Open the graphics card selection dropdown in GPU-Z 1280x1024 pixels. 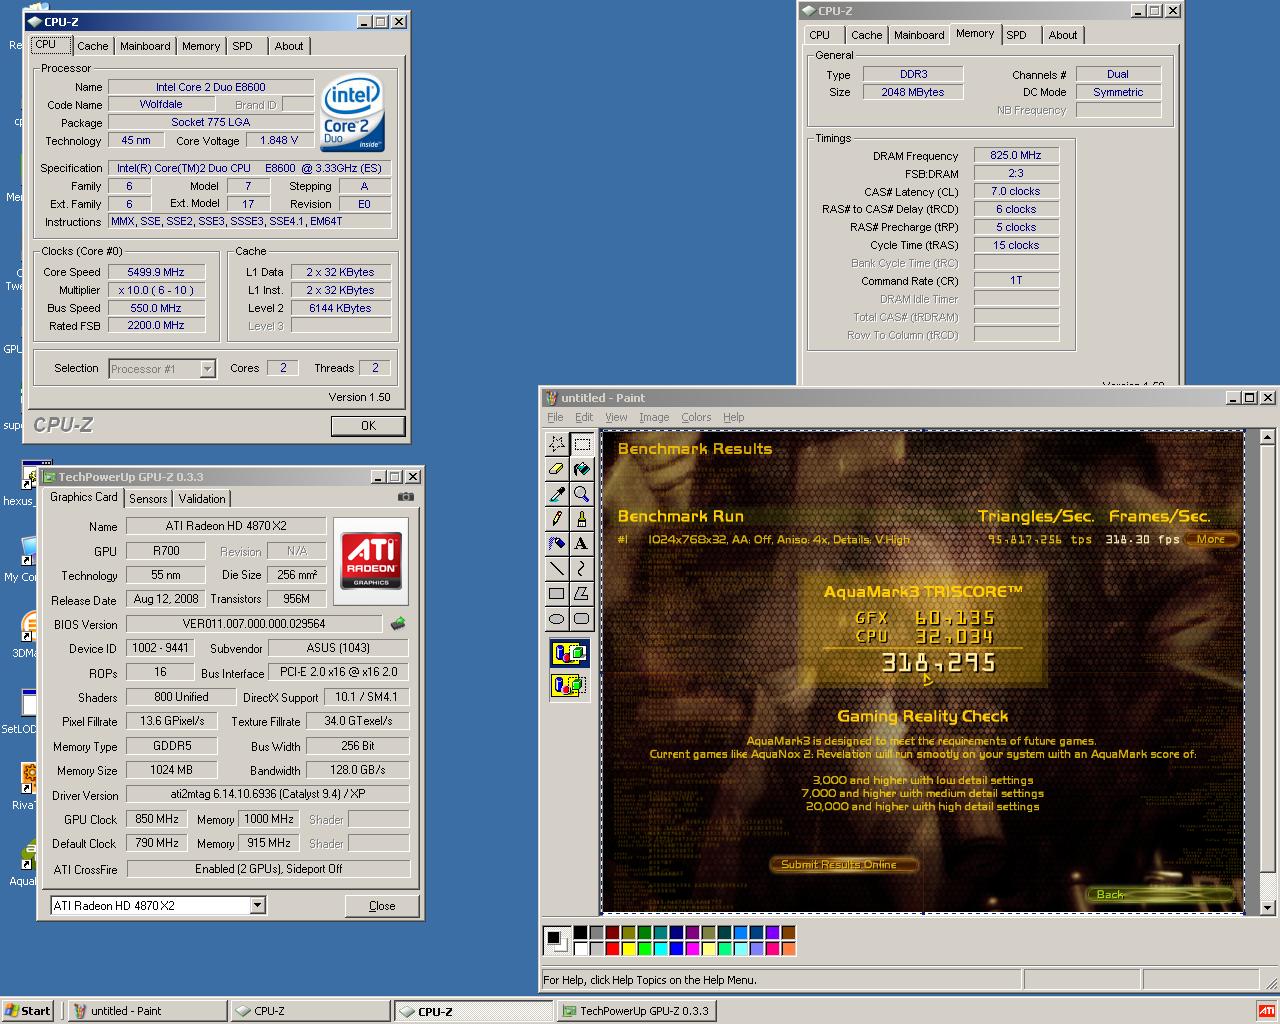[x=257, y=905]
